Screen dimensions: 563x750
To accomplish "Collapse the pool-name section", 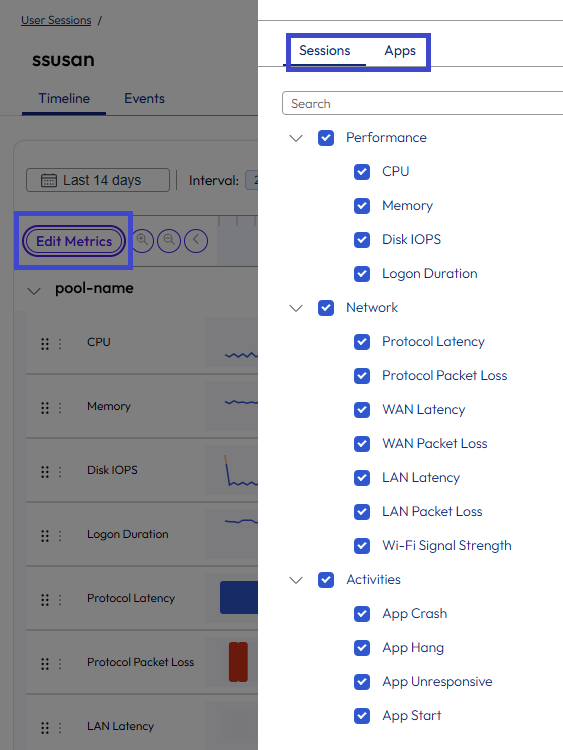I will [34, 290].
